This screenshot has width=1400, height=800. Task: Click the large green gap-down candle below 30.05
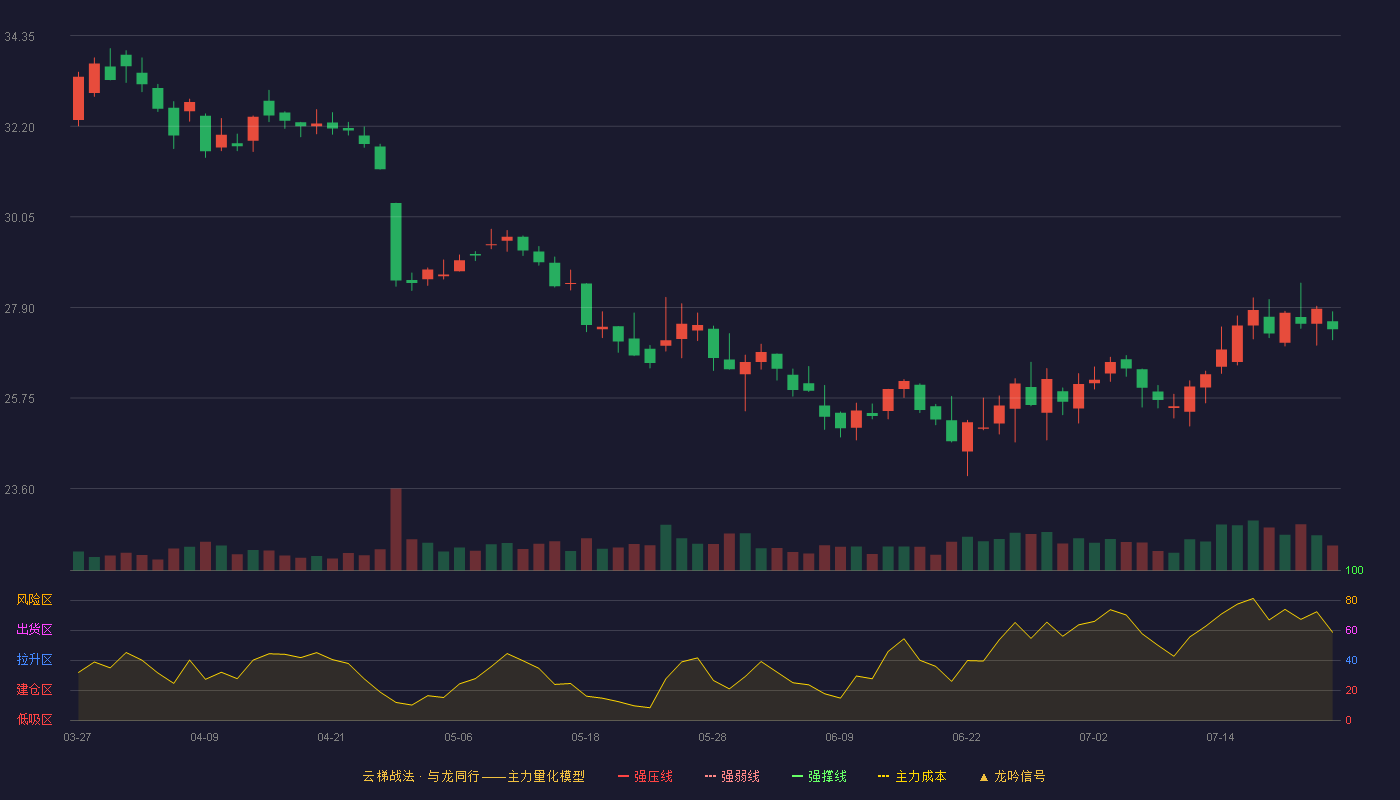pyautogui.click(x=396, y=242)
